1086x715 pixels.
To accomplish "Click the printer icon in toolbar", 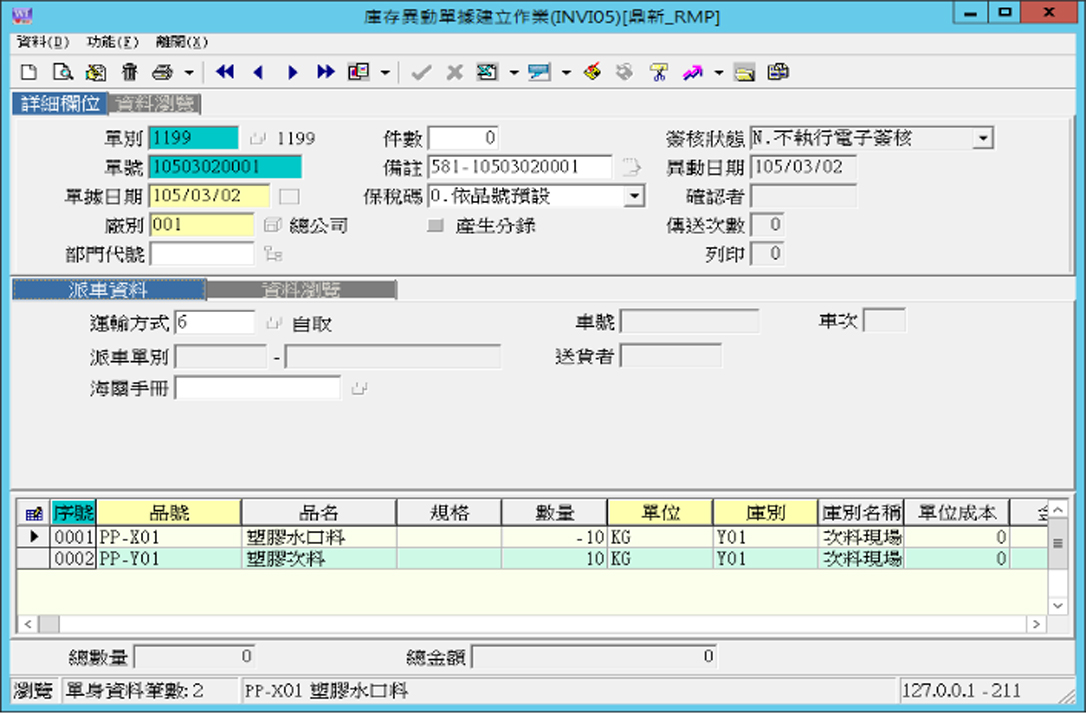I will coord(162,72).
